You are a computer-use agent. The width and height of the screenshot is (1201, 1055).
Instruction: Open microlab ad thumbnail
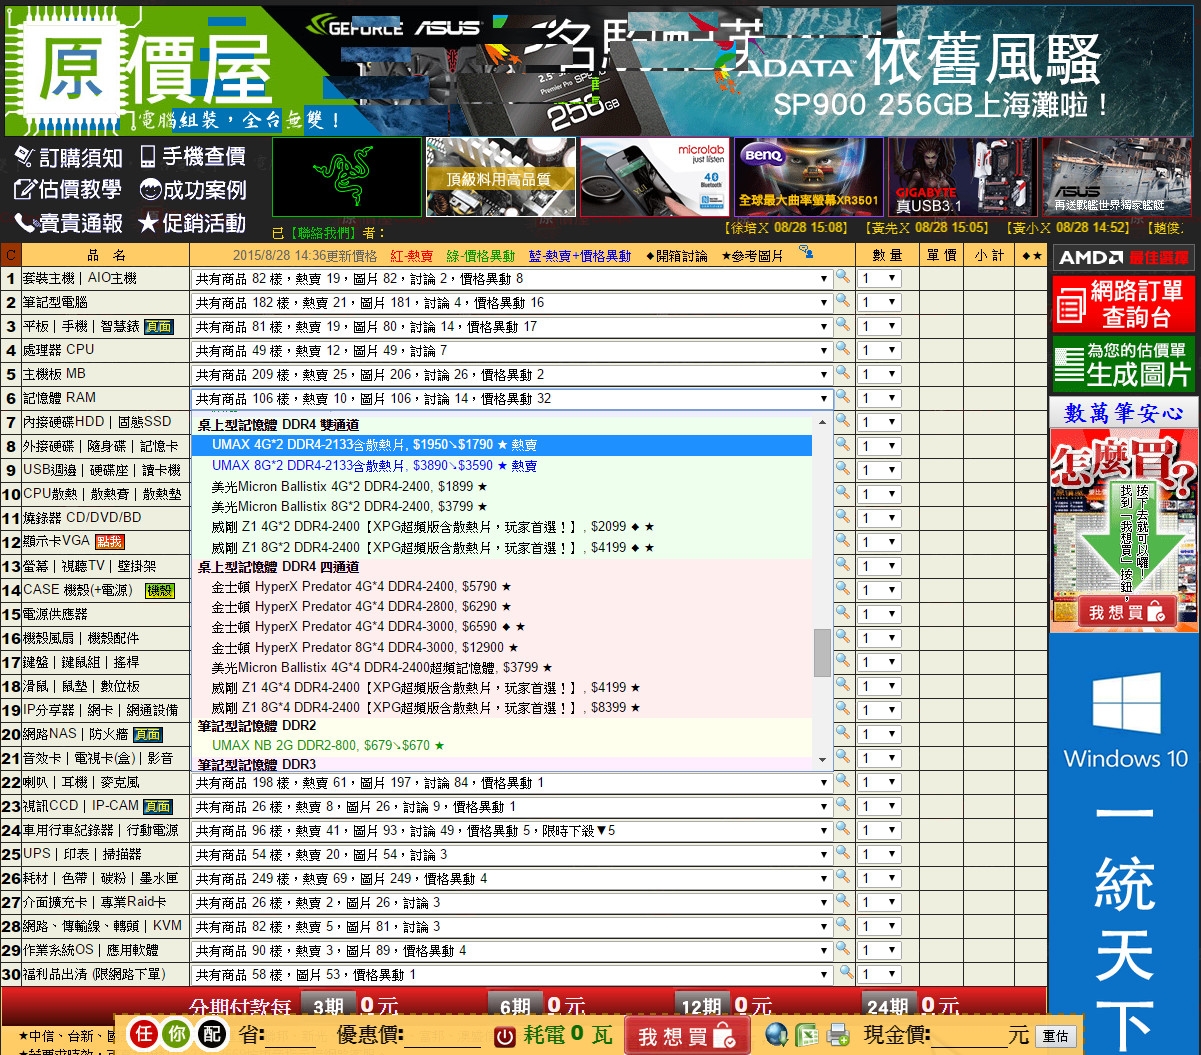[x=655, y=177]
